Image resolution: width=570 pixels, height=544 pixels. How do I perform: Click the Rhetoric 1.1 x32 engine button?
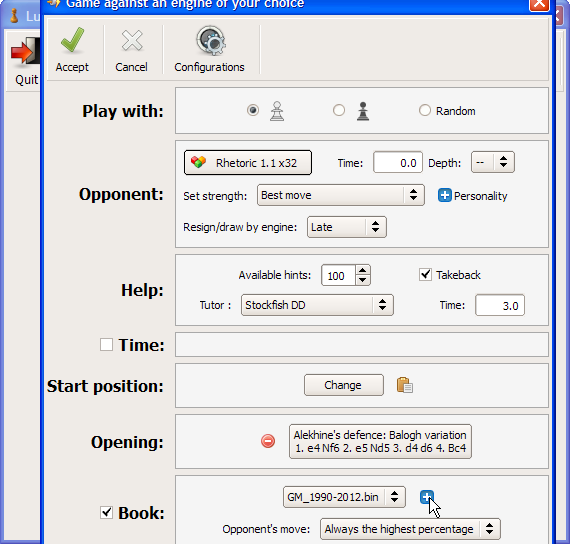[x=248, y=163]
